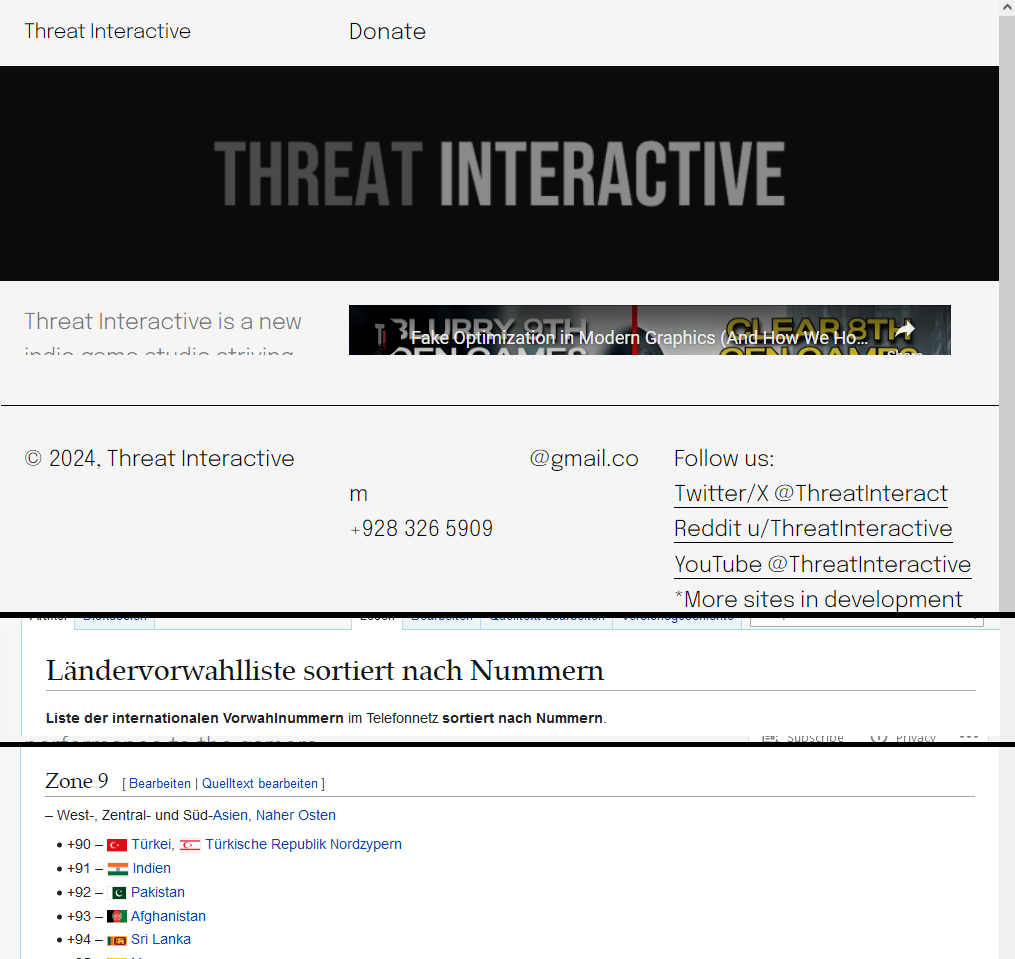Open the 'Asien' link
1015x959 pixels.
tap(230, 815)
